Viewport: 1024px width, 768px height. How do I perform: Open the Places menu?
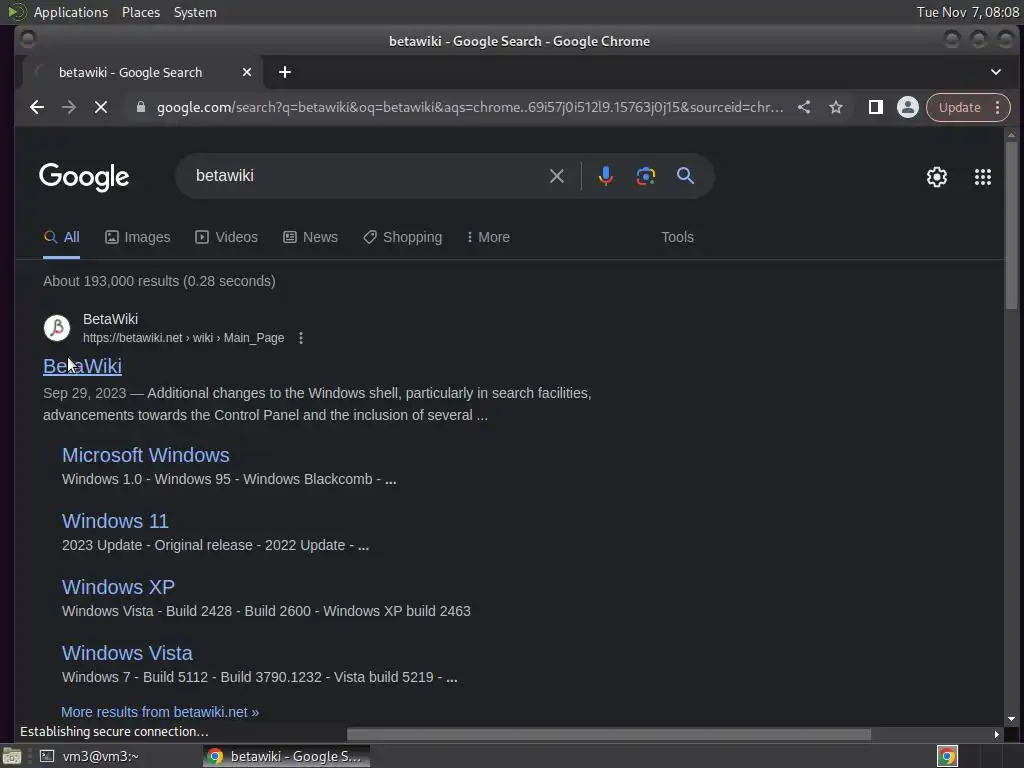pyautogui.click(x=140, y=12)
